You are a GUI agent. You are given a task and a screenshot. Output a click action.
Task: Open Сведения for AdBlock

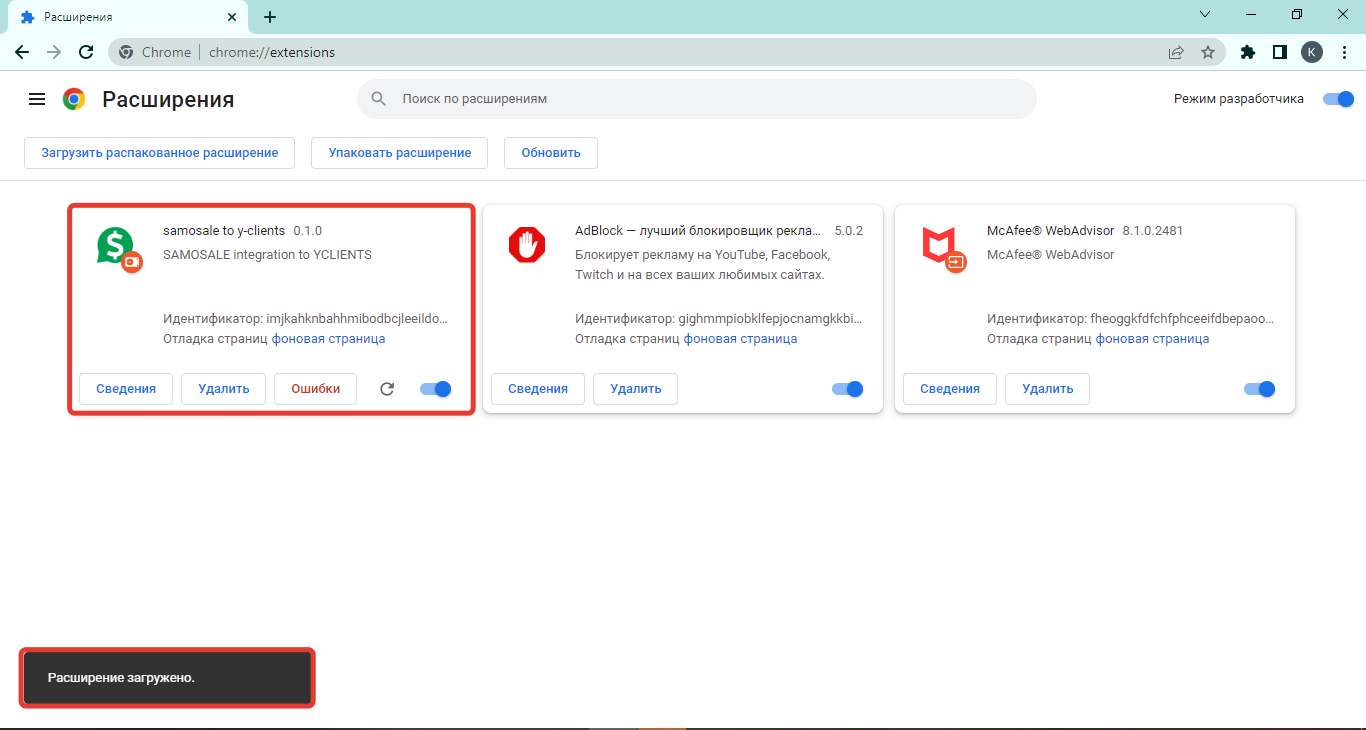tap(538, 389)
